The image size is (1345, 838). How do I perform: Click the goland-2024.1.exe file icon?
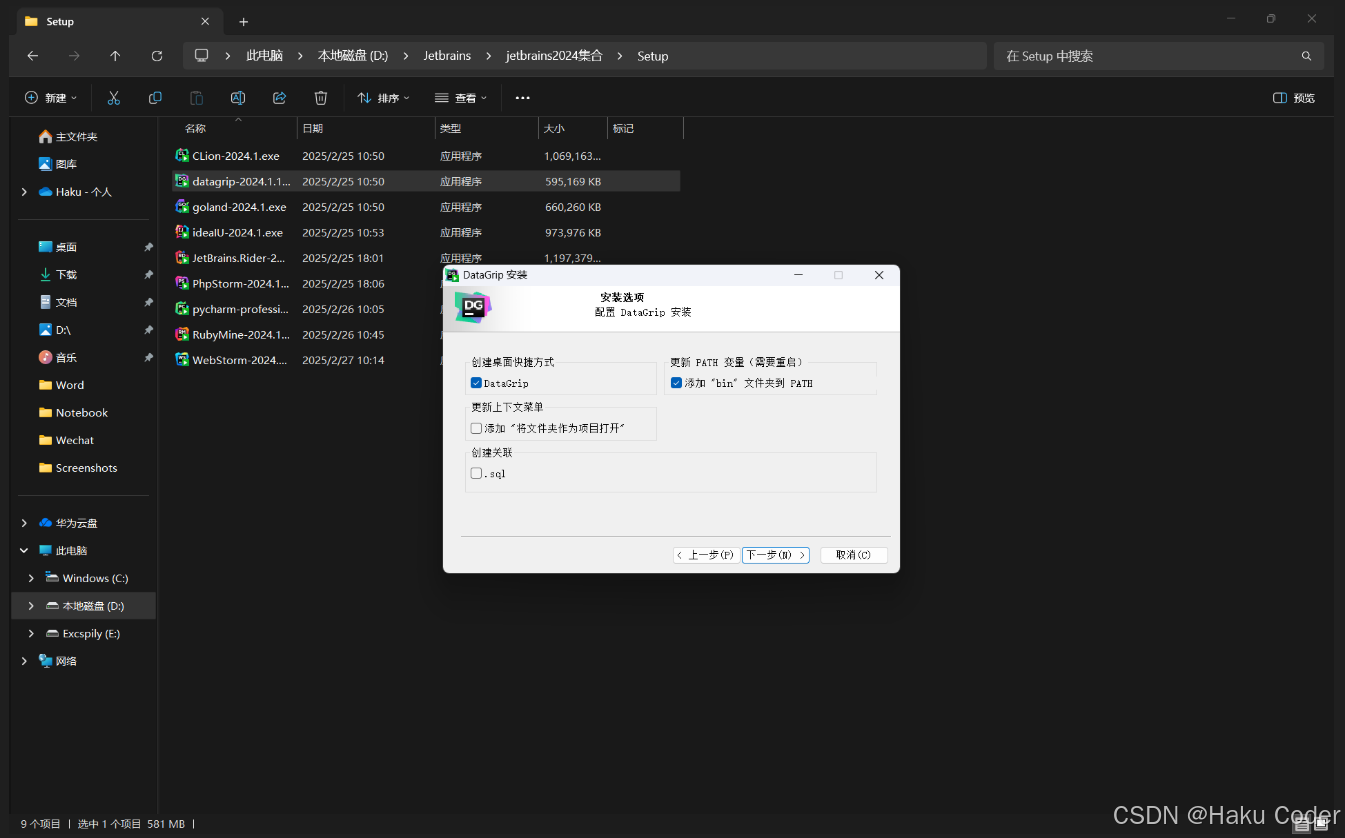(x=182, y=207)
